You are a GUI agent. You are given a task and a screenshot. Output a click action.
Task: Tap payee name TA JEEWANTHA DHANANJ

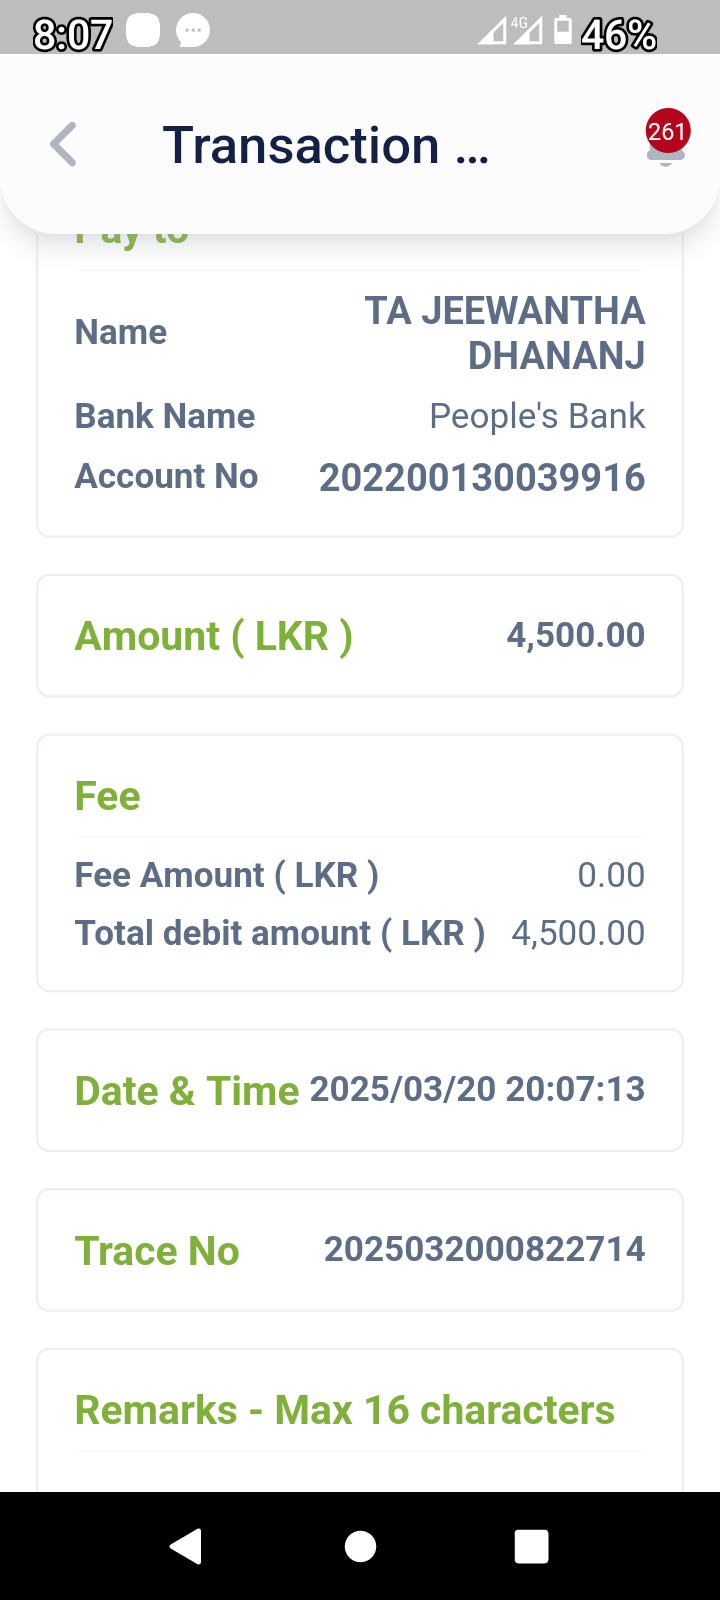[505, 333]
